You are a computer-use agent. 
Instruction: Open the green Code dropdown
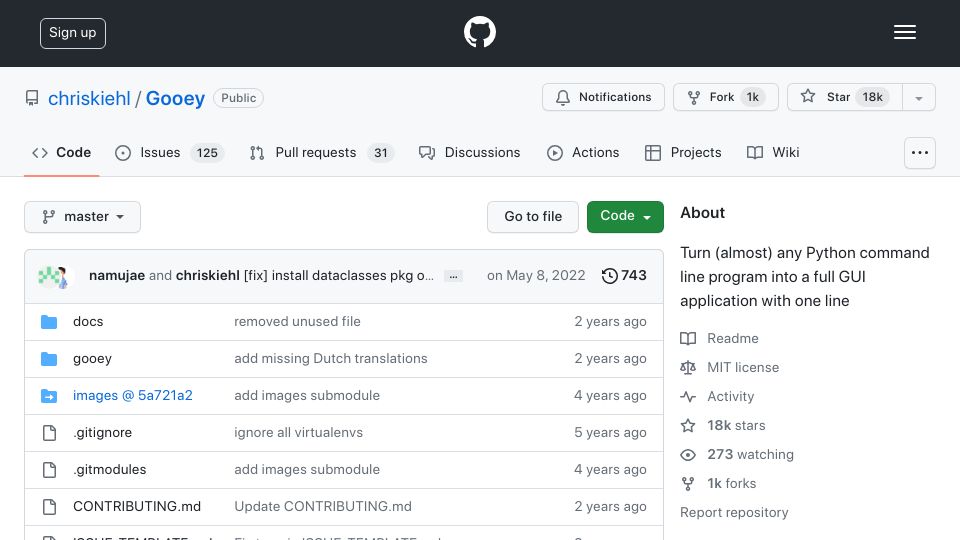pos(625,217)
